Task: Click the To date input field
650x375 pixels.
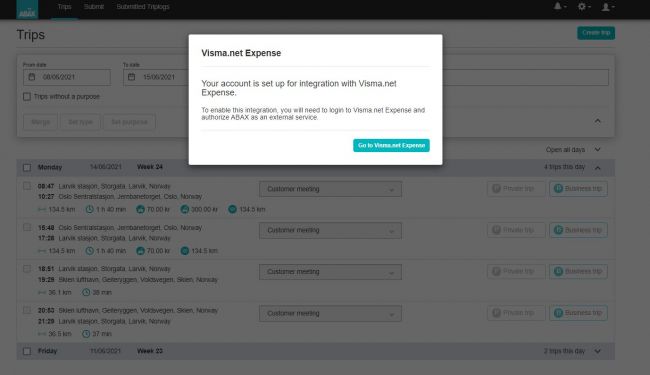Action: [x=156, y=77]
